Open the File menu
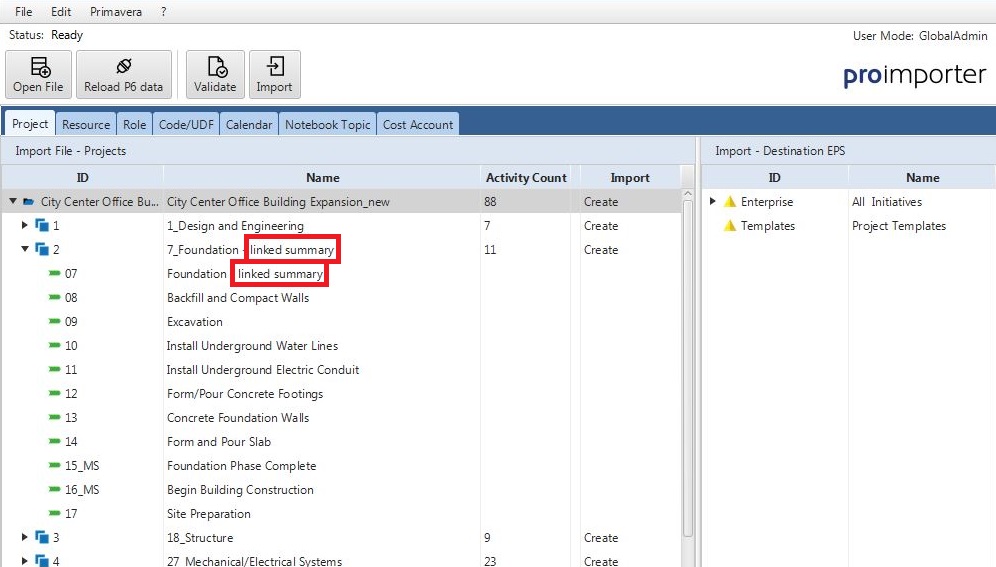The height and width of the screenshot is (567, 996). pyautogui.click(x=24, y=11)
